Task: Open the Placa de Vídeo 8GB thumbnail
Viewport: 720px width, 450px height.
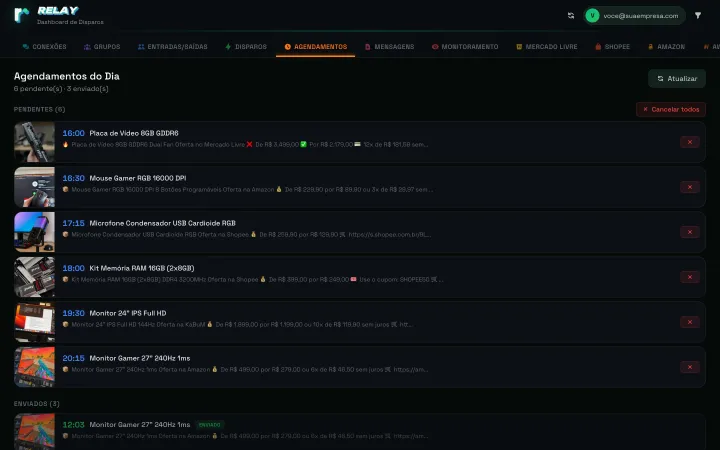Action: click(x=34, y=142)
